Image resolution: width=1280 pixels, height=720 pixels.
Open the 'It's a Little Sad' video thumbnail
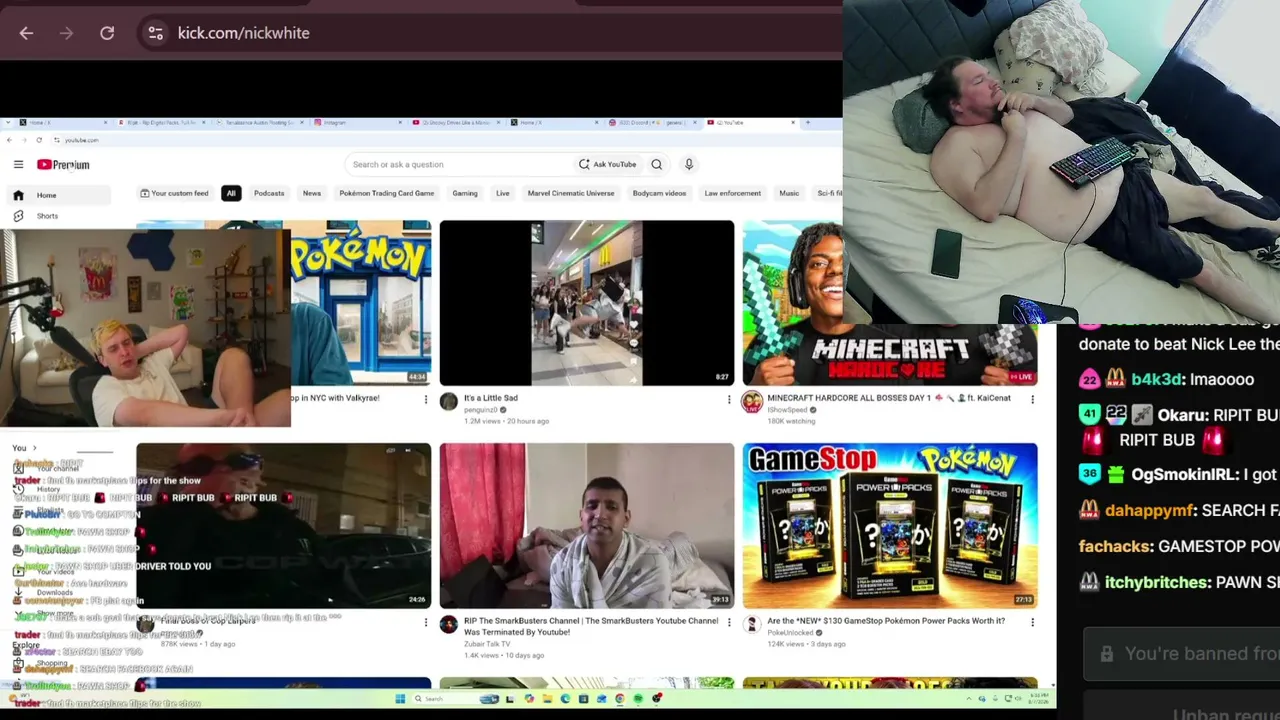(x=587, y=303)
